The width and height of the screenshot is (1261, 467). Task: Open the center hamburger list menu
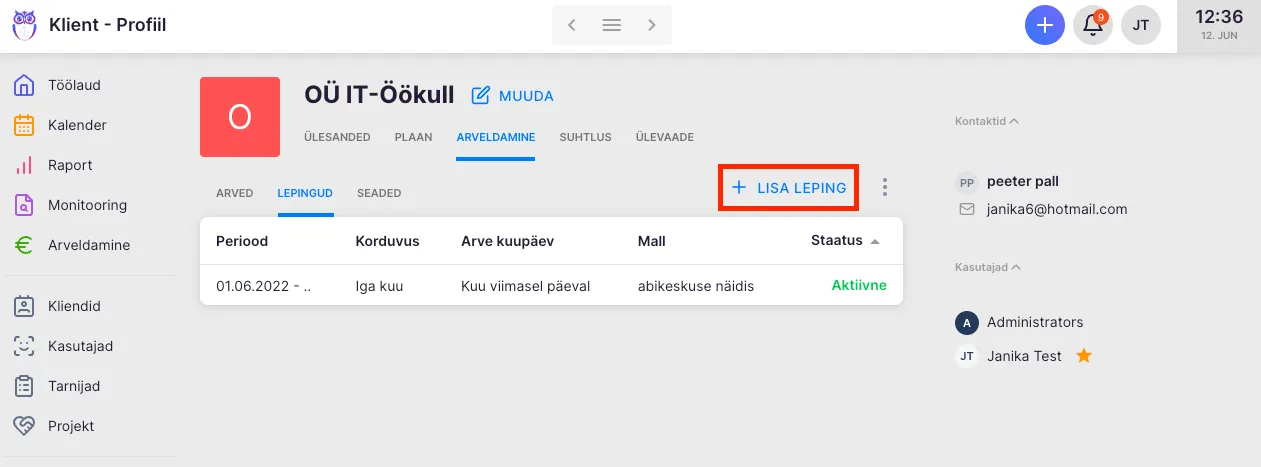[612, 26]
